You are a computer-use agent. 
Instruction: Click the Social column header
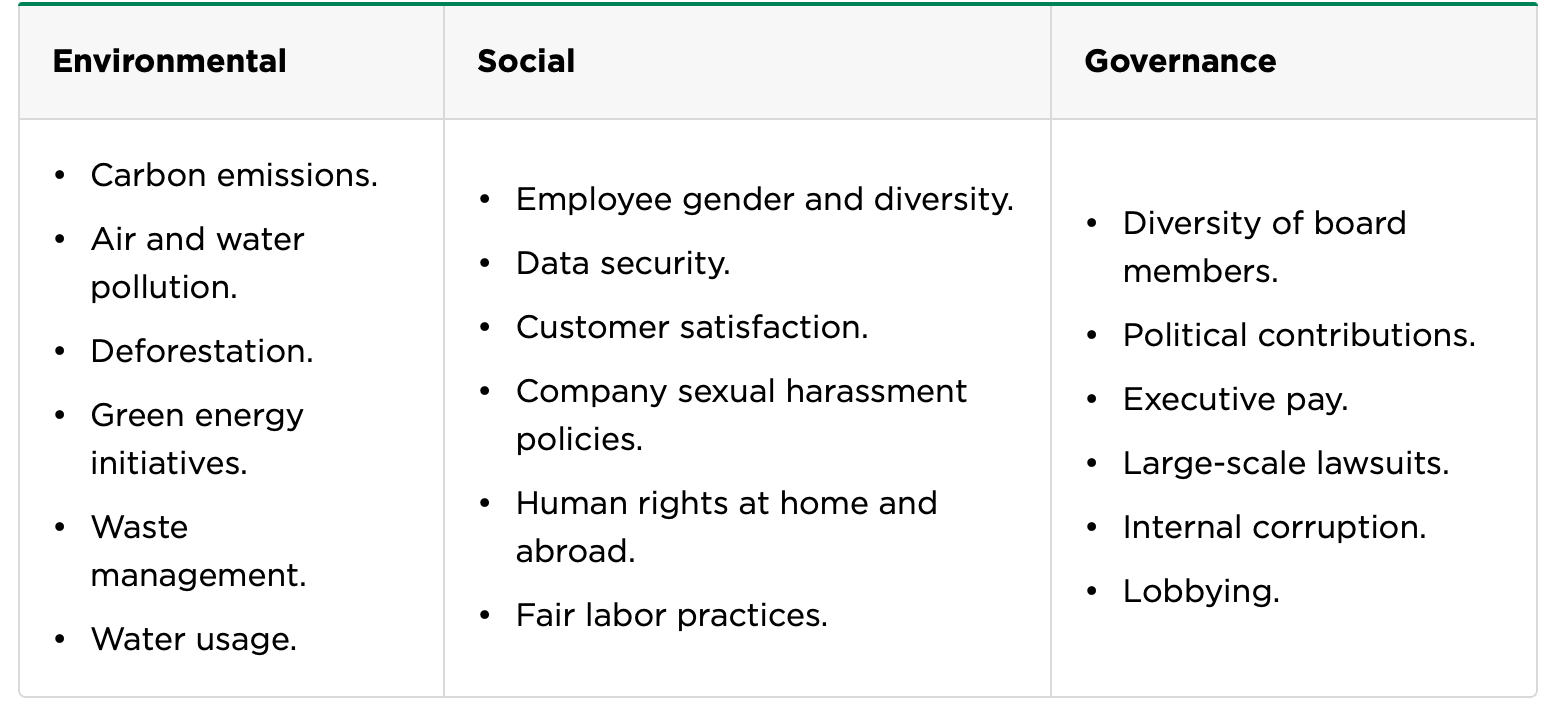click(x=525, y=61)
